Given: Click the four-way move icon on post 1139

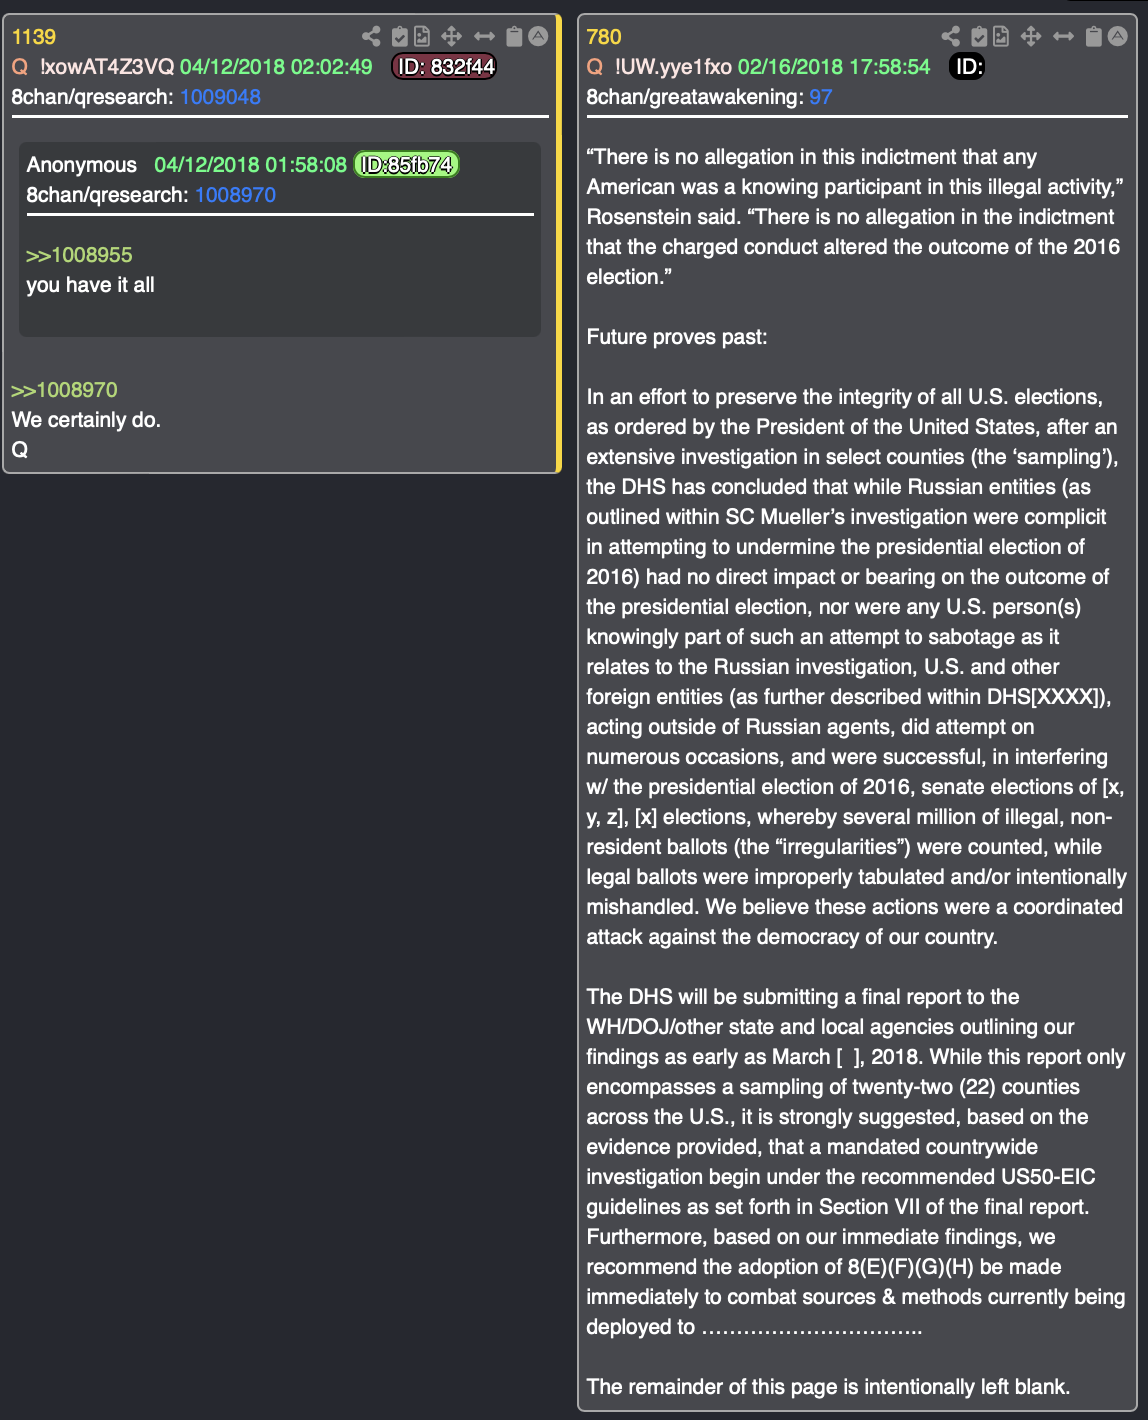Looking at the screenshot, I should (452, 37).
